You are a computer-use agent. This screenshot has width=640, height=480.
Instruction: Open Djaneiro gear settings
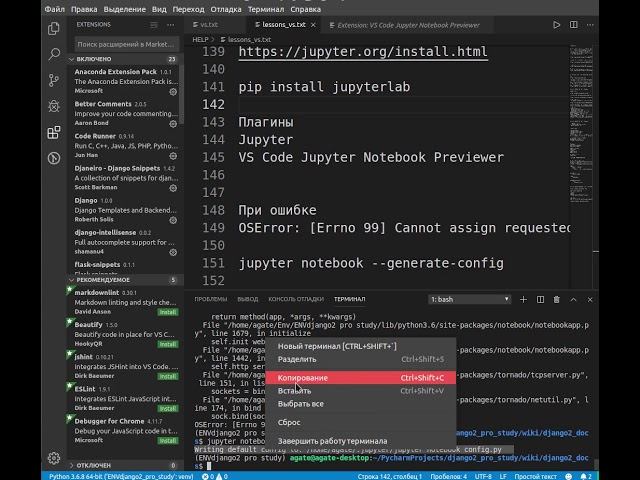173,188
